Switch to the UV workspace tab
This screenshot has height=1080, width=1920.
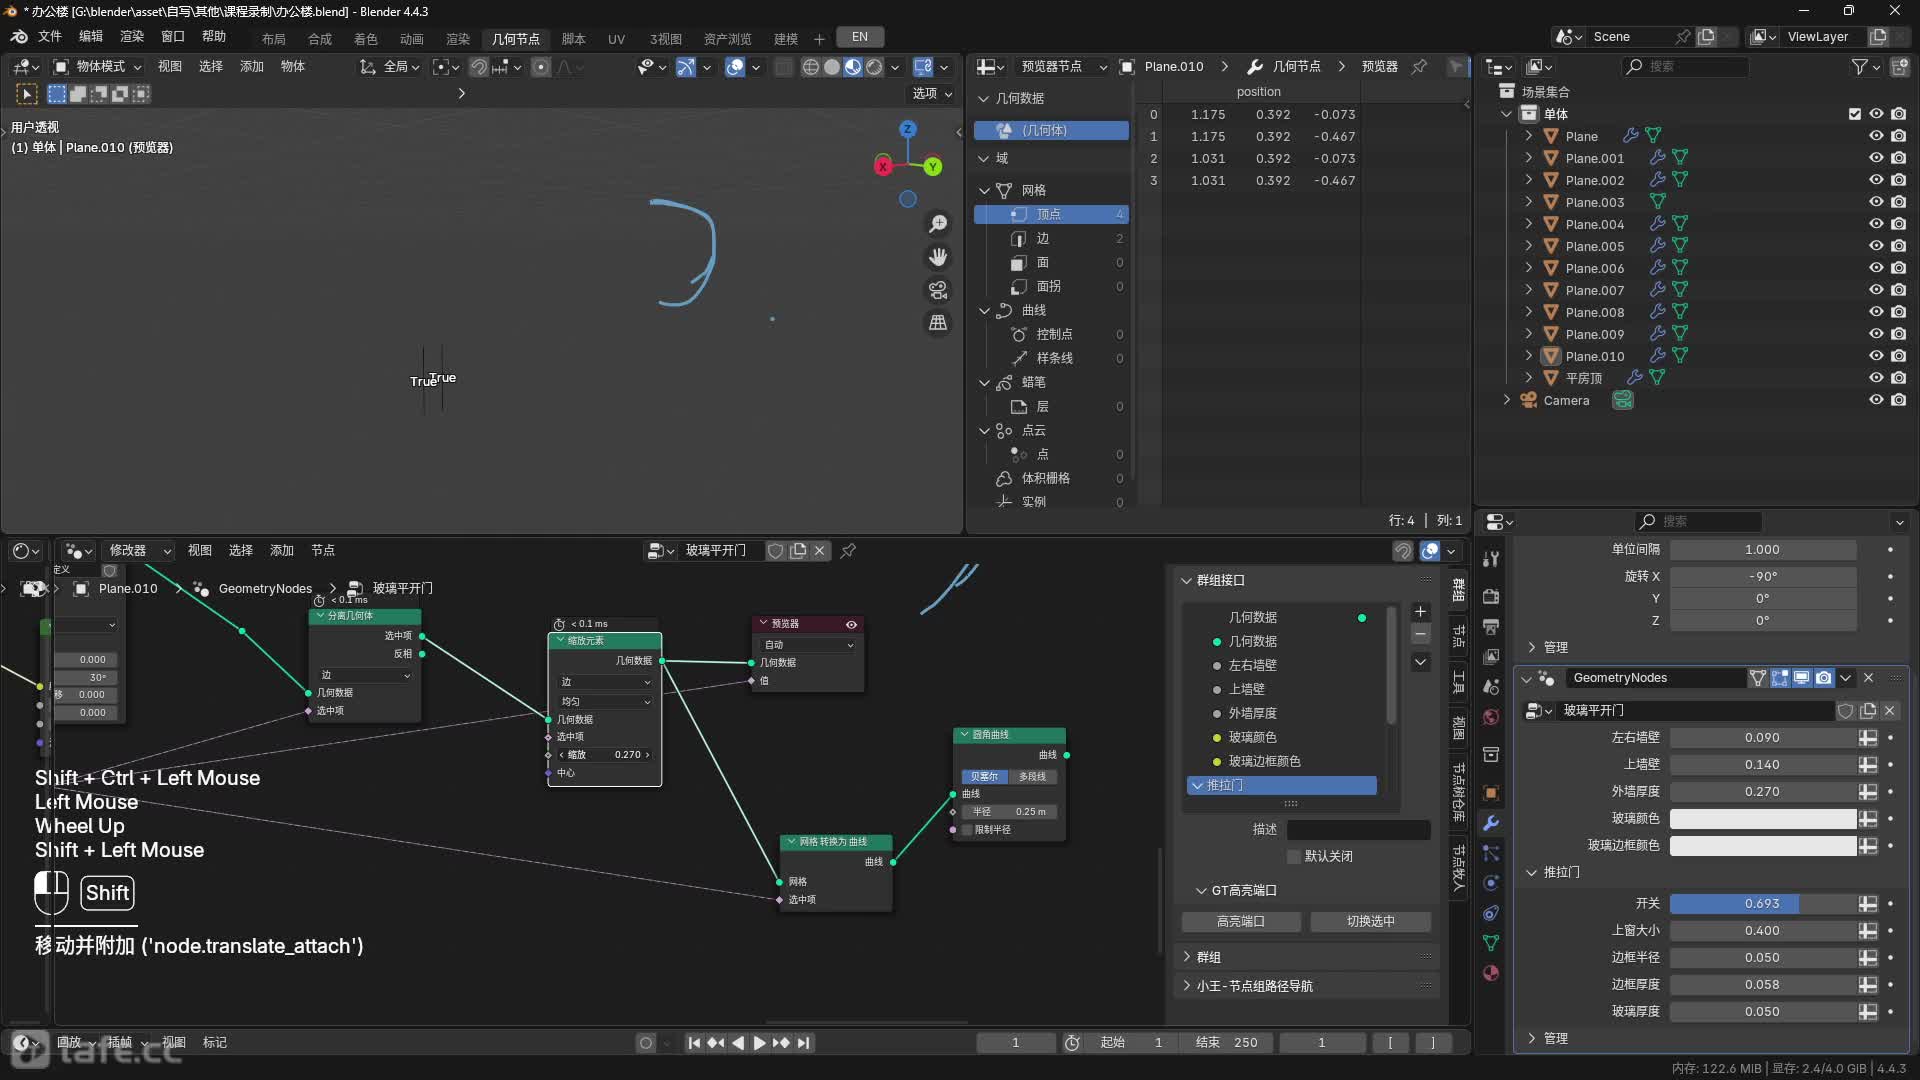click(x=616, y=38)
